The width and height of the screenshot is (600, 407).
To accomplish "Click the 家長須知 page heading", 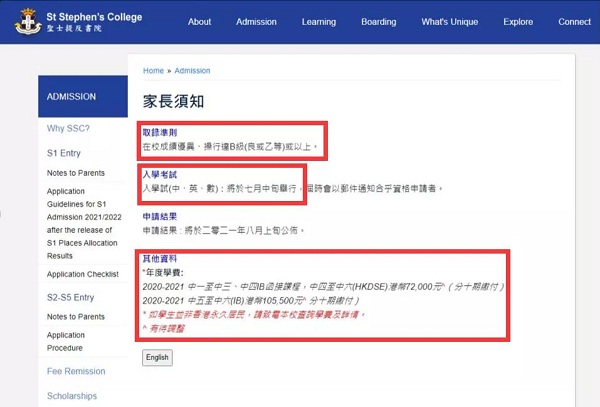I will (x=173, y=102).
